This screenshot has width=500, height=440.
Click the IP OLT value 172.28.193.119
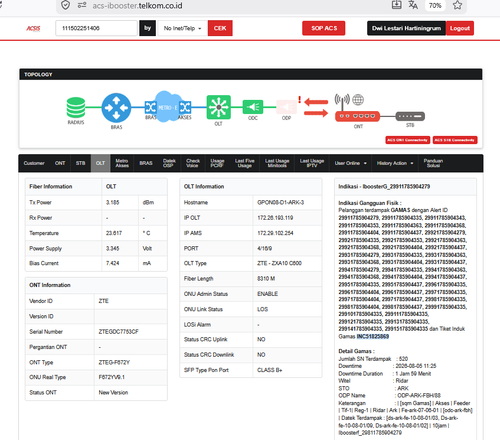tap(275, 218)
